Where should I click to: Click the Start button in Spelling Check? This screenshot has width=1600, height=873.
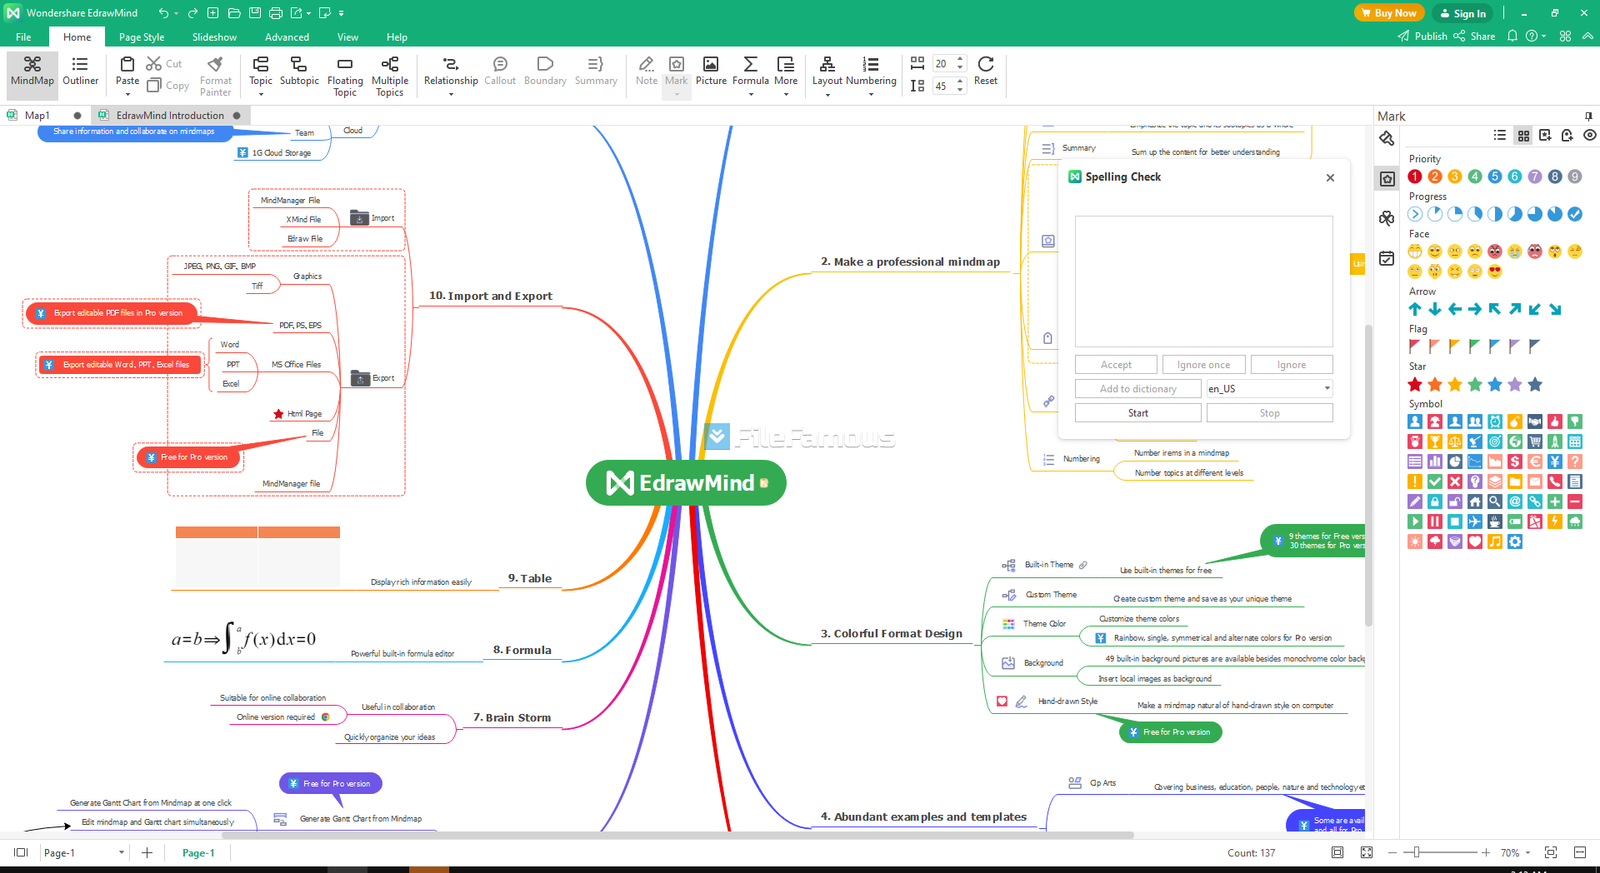click(1138, 412)
